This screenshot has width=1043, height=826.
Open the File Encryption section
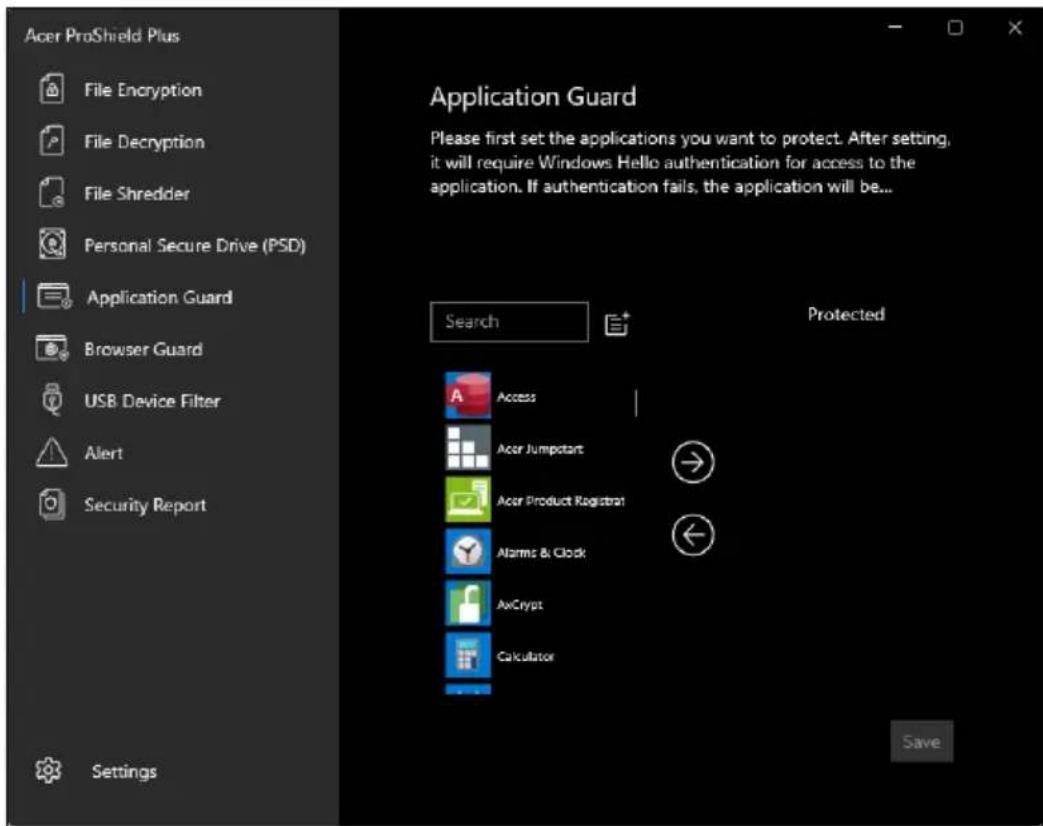tap(143, 90)
